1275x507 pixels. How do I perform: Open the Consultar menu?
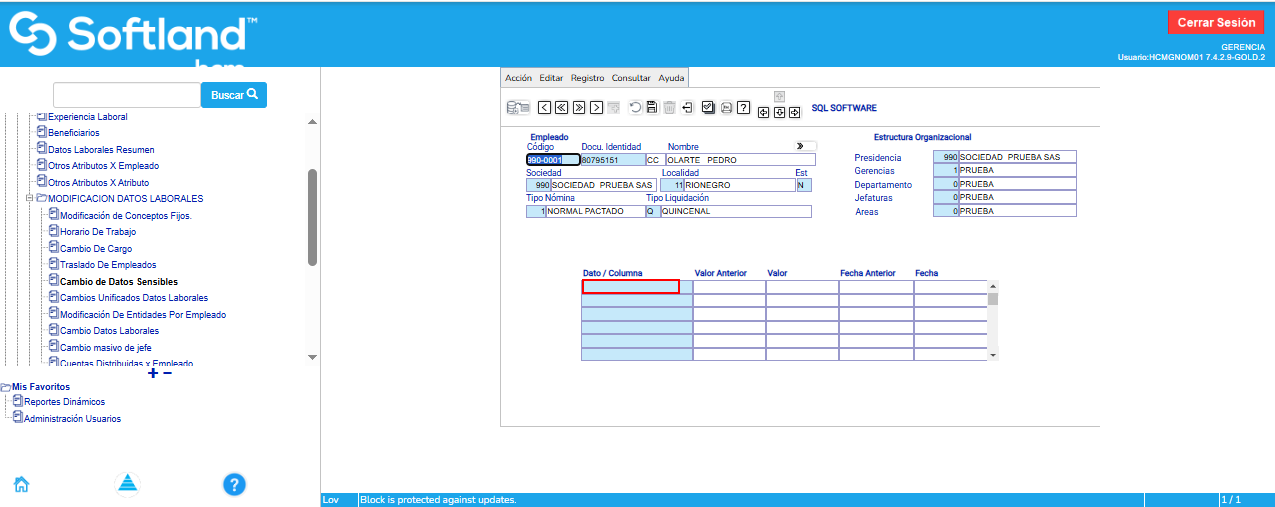tap(631, 78)
